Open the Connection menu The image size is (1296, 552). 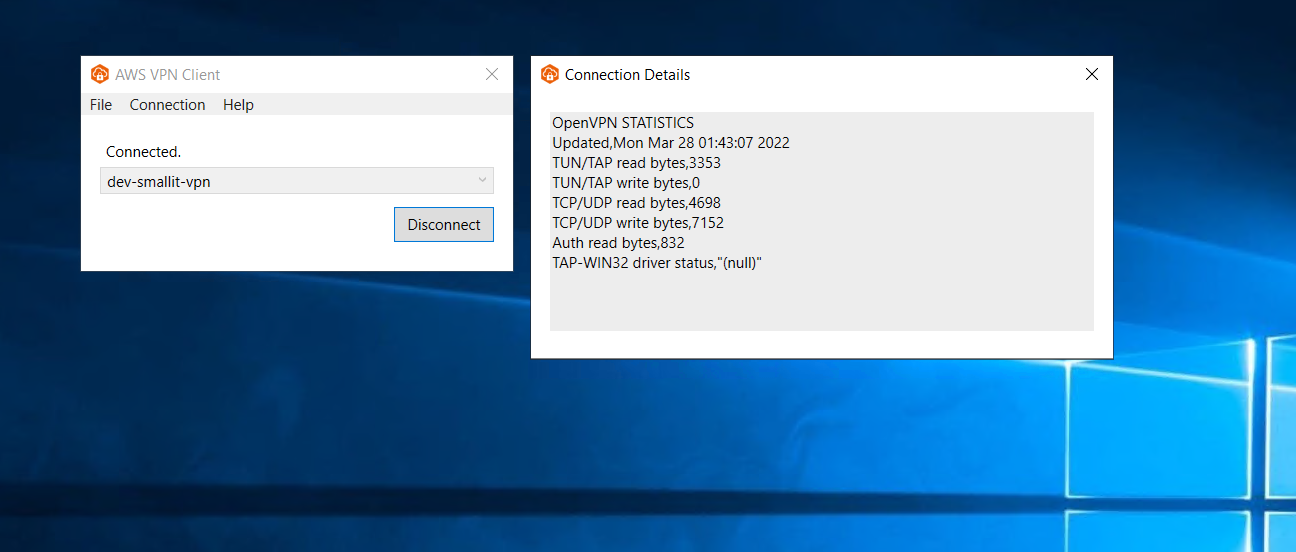pos(167,105)
